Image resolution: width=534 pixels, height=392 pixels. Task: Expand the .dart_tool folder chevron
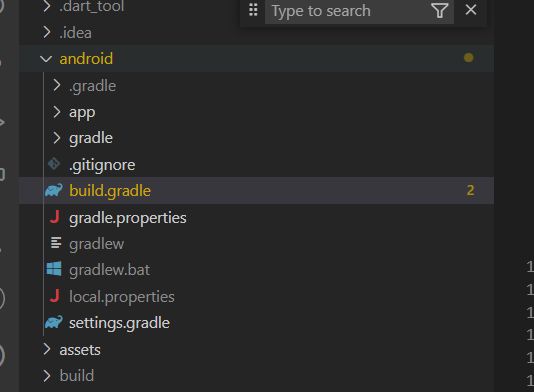tap(47, 6)
